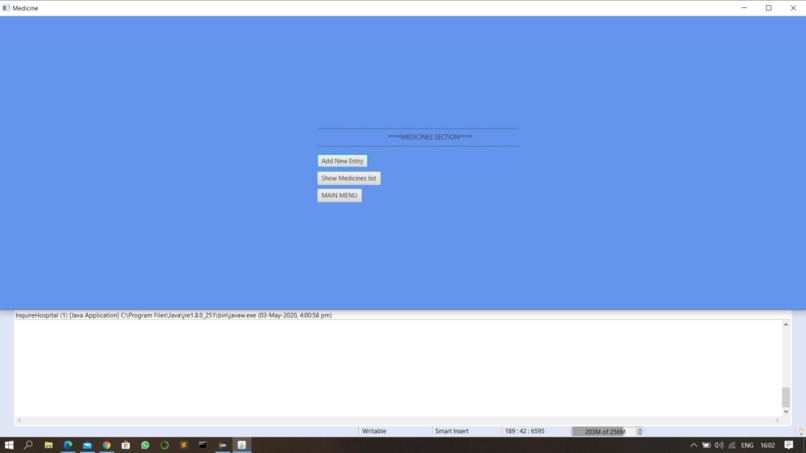Open the taskbar search magnifier
Screen dimensions: 806x453
pyautogui.click(x=28, y=445)
